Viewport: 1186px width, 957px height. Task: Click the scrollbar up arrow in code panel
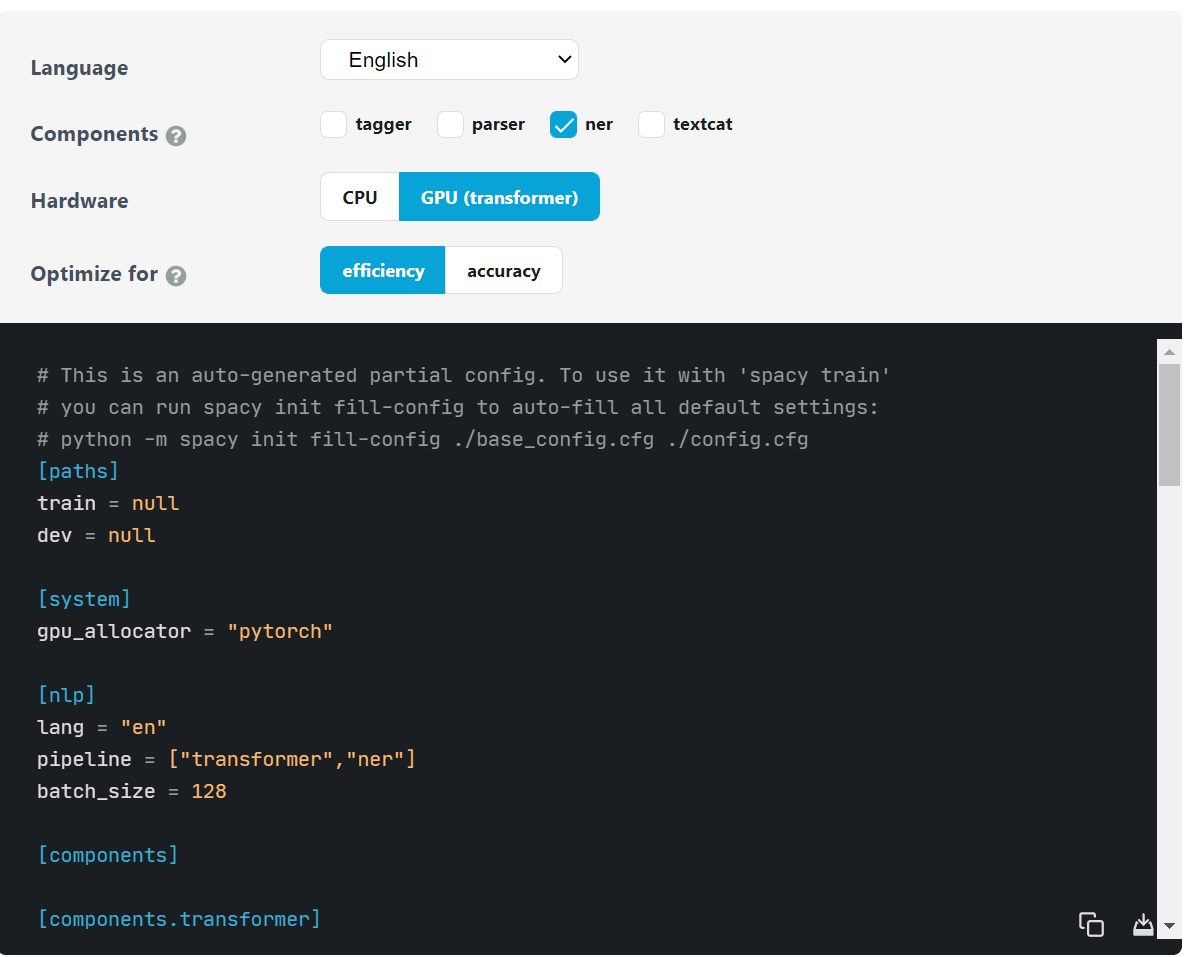coord(1169,352)
